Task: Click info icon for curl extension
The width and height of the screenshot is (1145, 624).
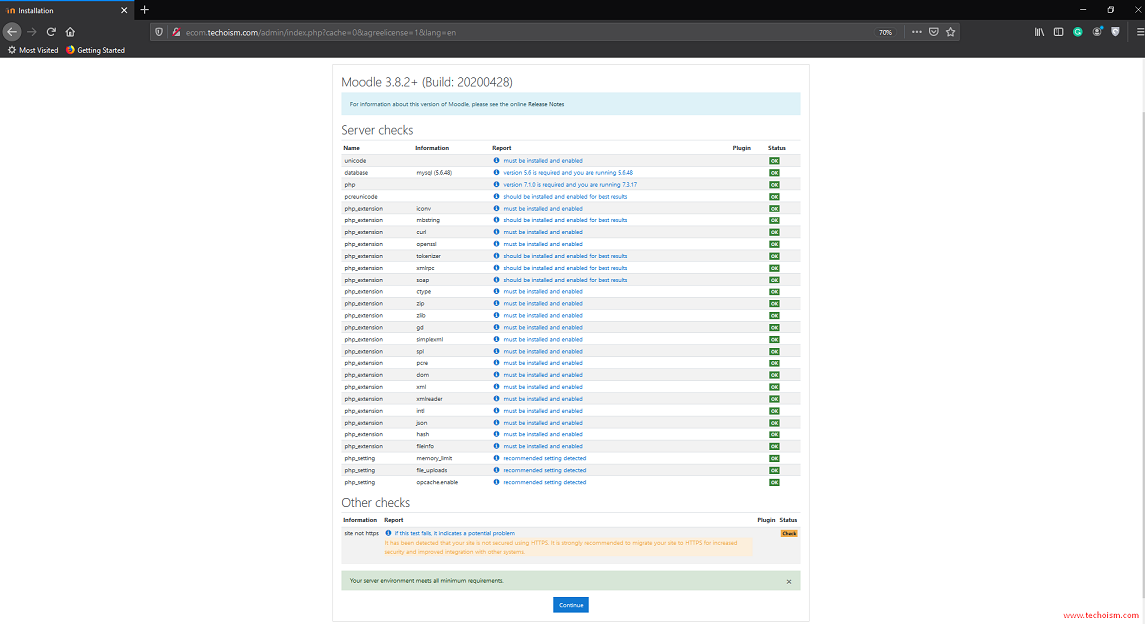Action: [x=497, y=232]
